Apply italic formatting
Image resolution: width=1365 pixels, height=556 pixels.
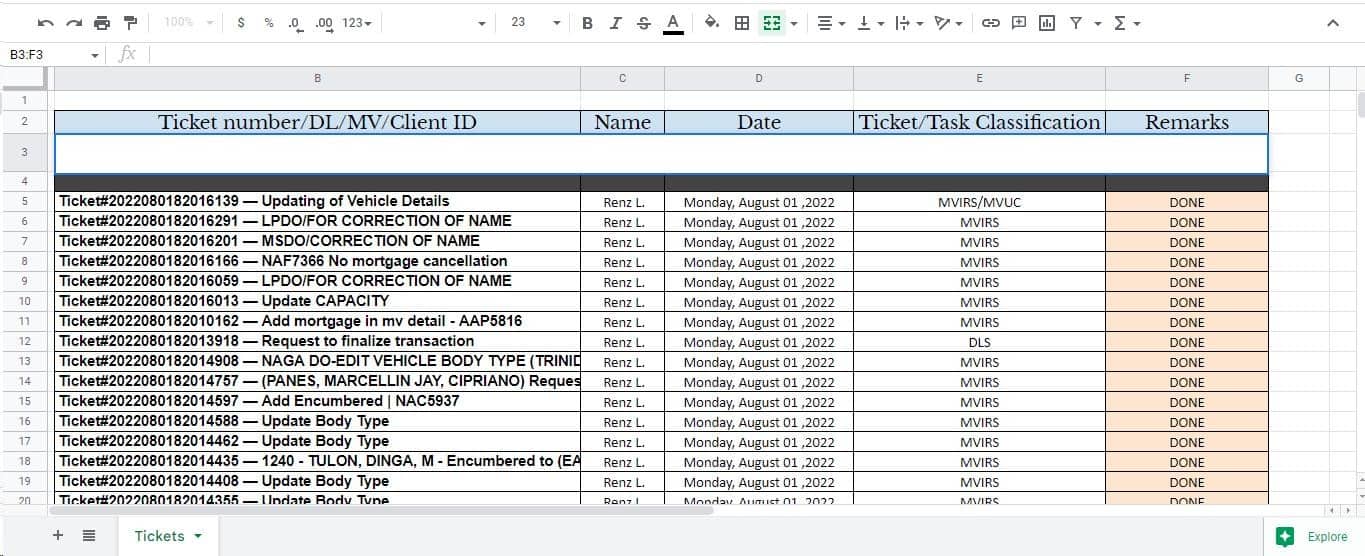615,23
